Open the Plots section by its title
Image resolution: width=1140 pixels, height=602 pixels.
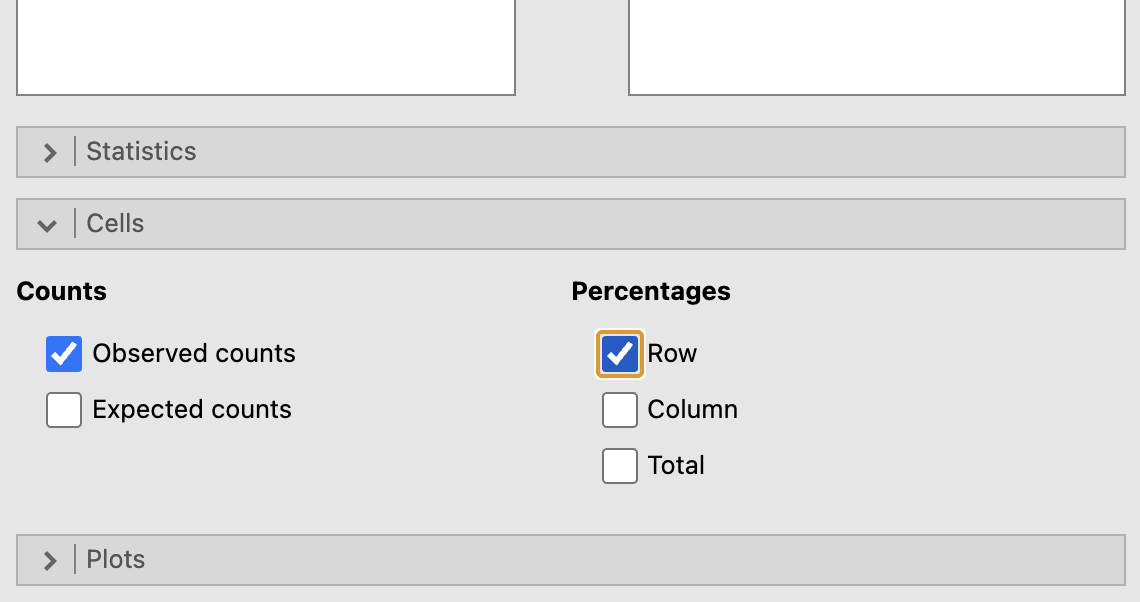pyautogui.click(x=115, y=560)
